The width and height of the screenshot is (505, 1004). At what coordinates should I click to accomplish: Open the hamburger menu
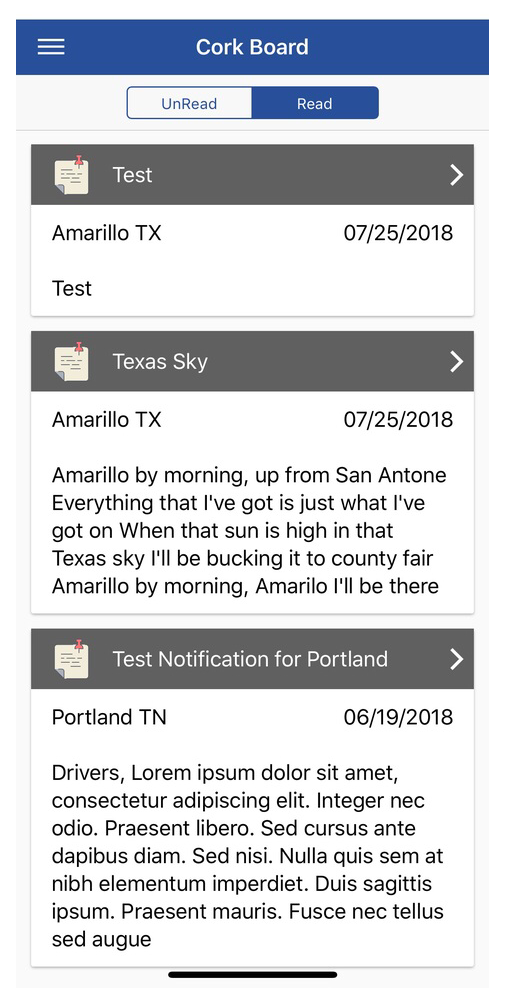click(51, 47)
